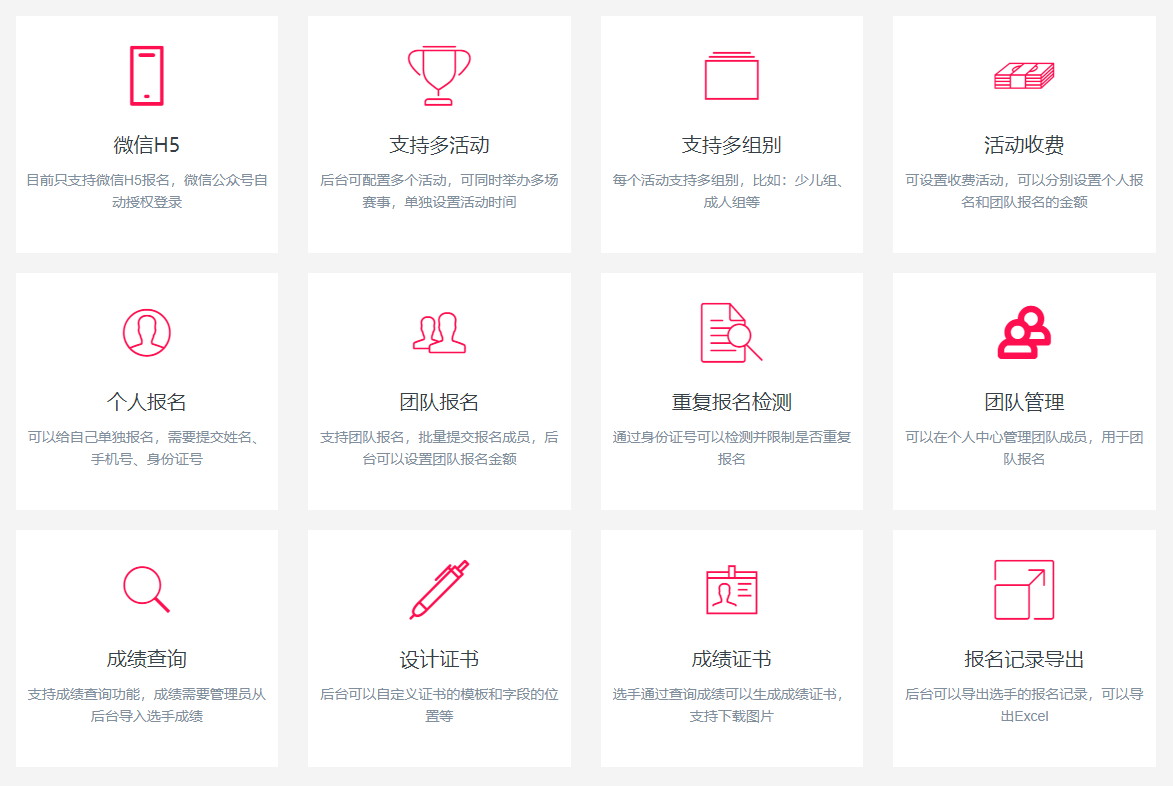The width and height of the screenshot is (1173, 786).
Task: Click the group icon above 团队报名
Action: click(439, 331)
